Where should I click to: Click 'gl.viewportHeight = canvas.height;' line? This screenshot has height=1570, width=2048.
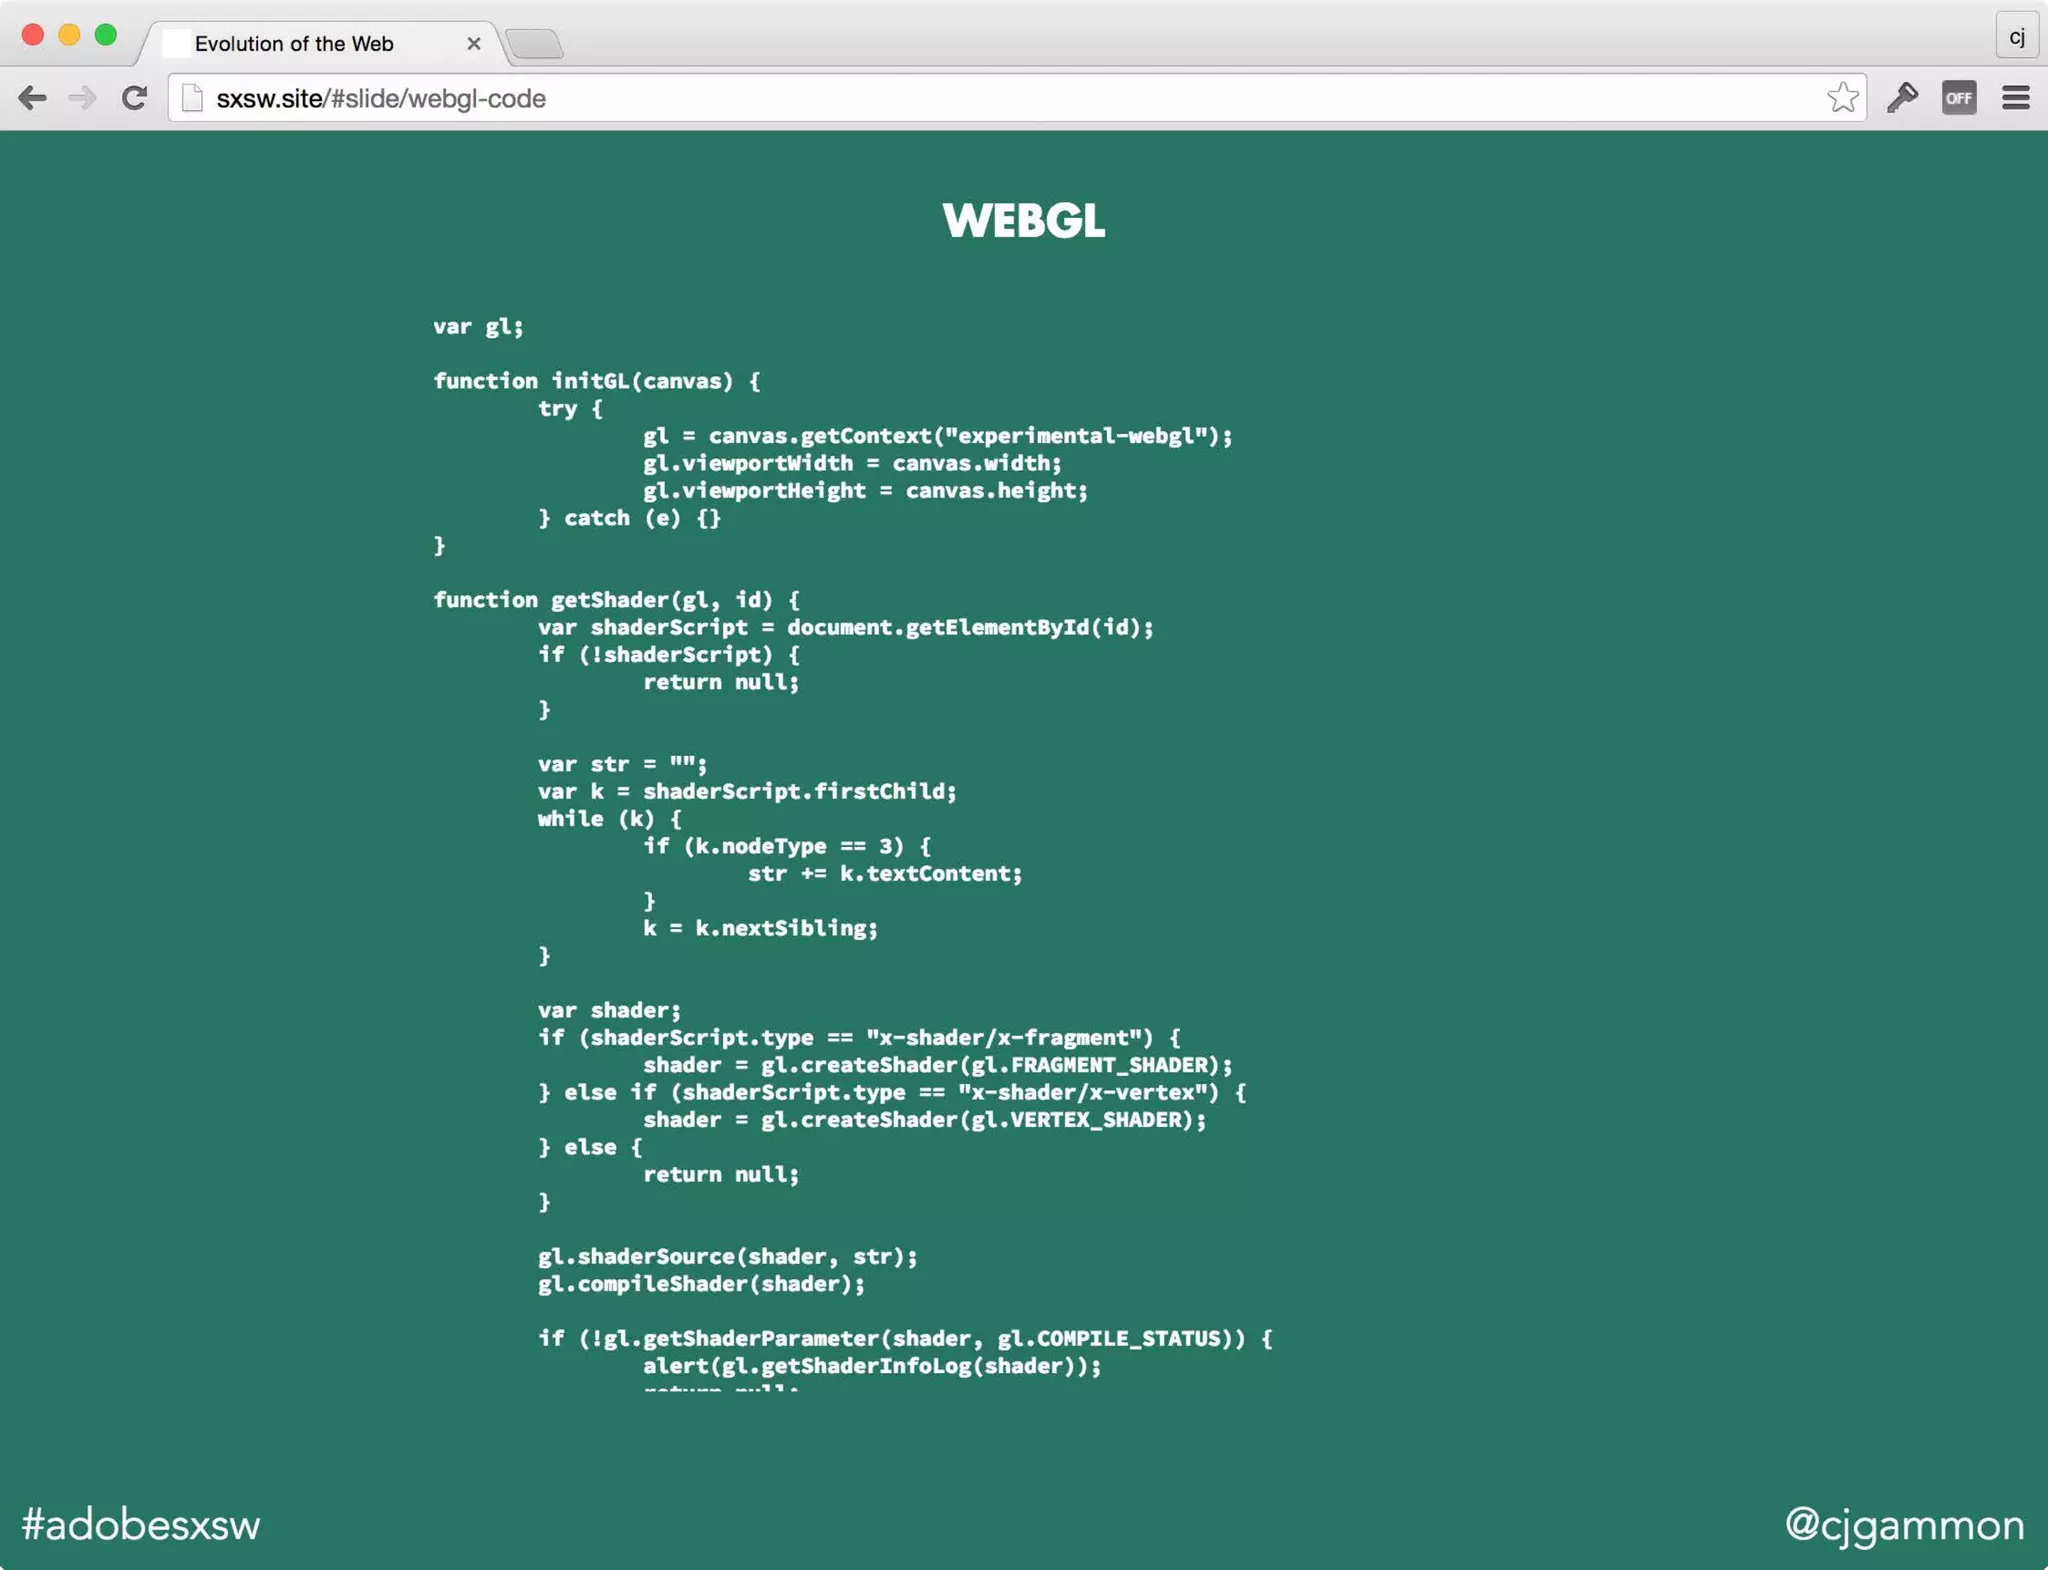865,491
